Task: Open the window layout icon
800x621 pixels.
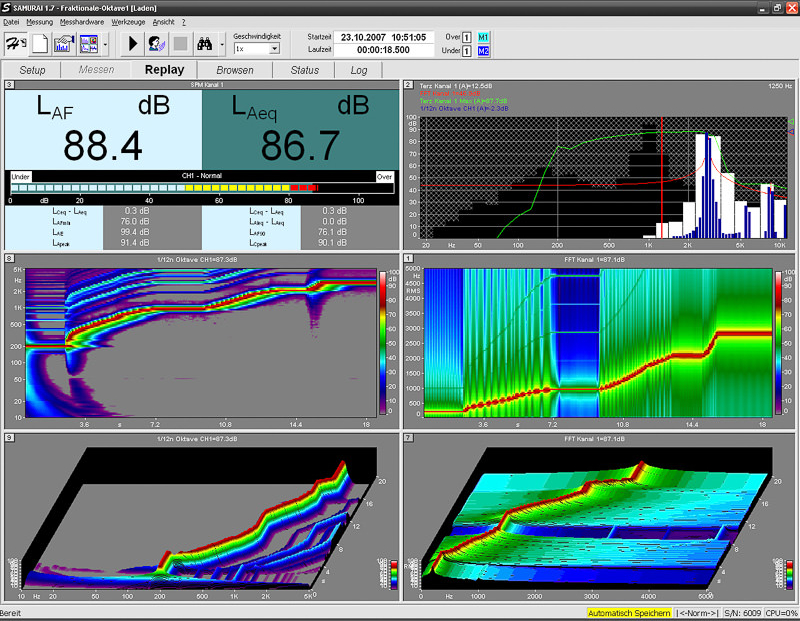Action: point(89,44)
